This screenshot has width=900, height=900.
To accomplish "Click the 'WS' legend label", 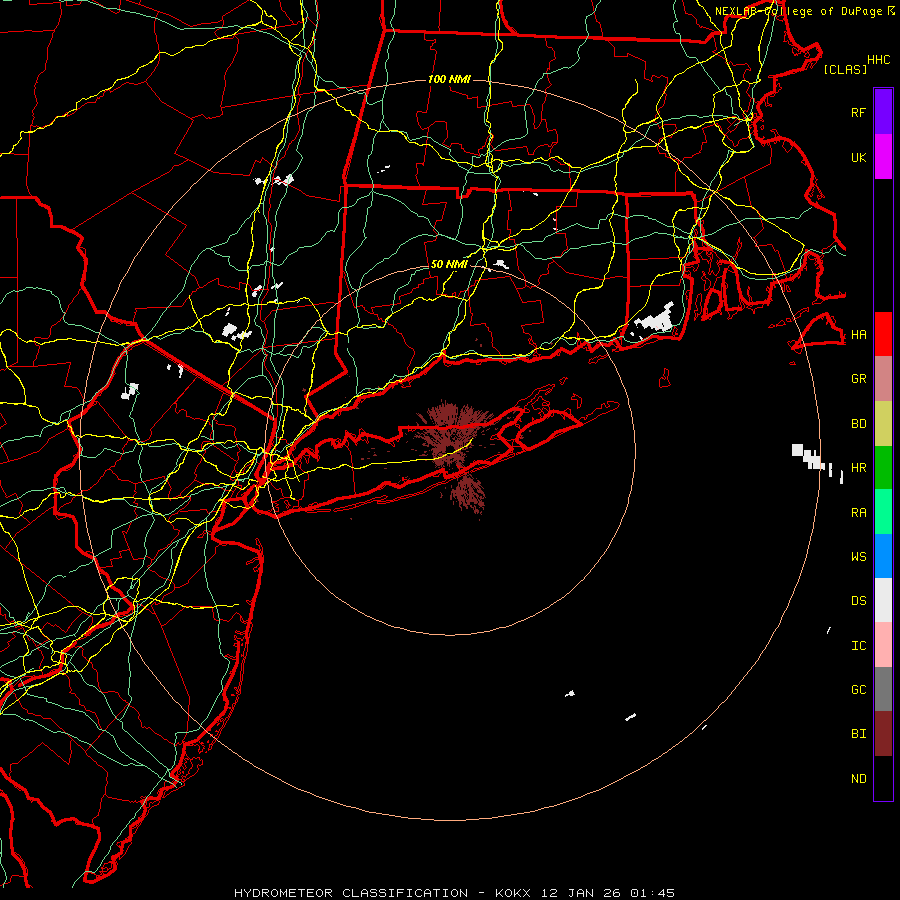I will tap(859, 557).
